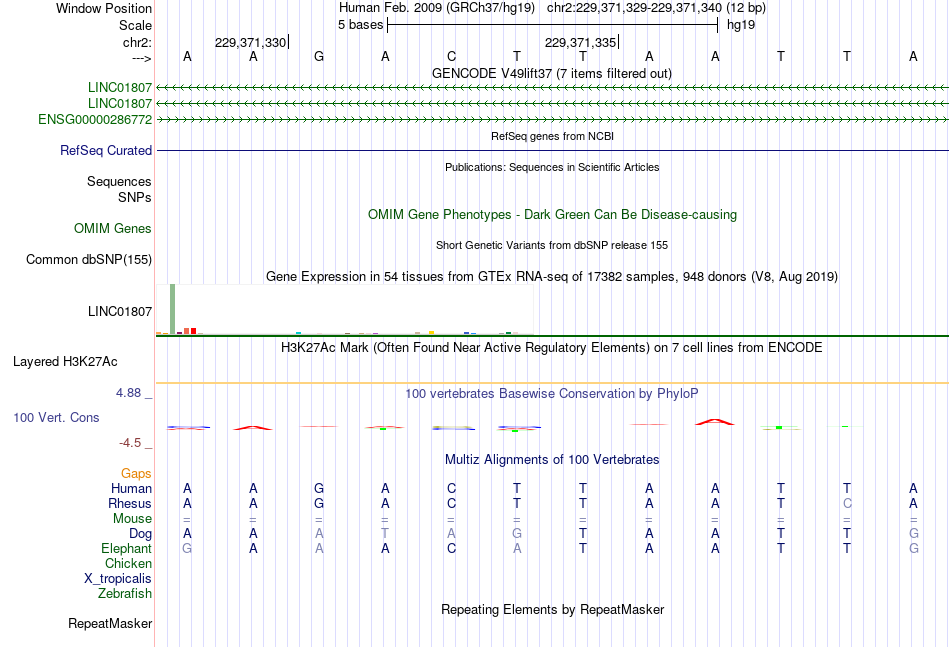Click the Mouse species label
Viewport: 950px width, 647px height.
click(133, 519)
